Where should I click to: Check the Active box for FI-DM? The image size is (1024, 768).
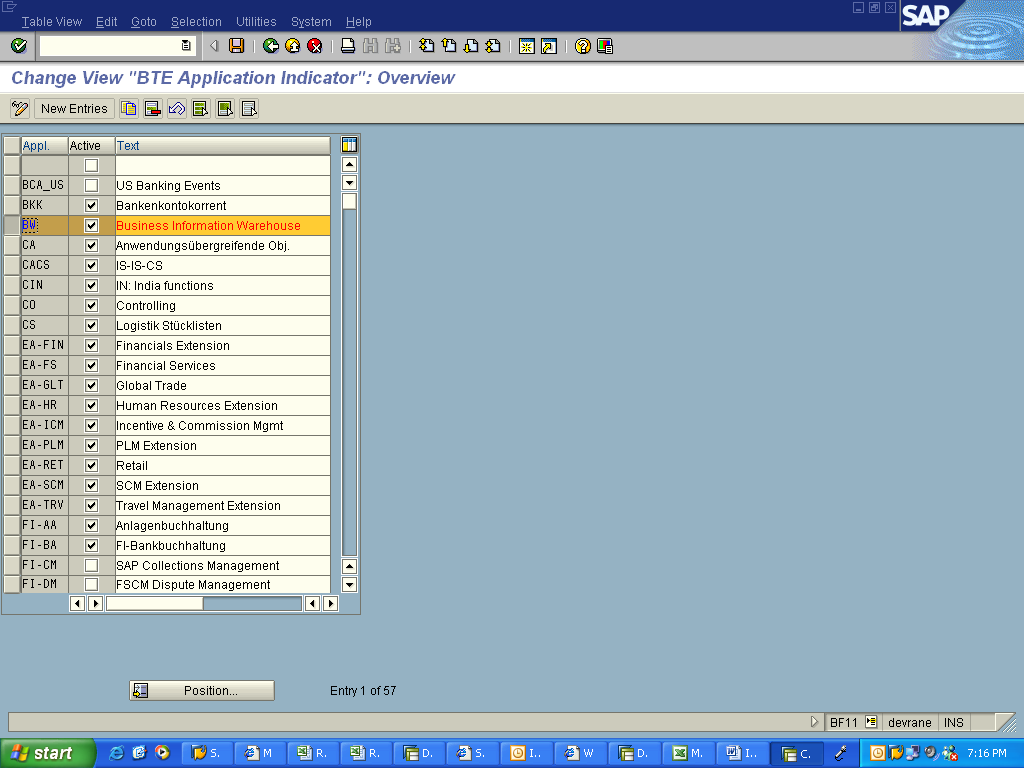tap(91, 584)
